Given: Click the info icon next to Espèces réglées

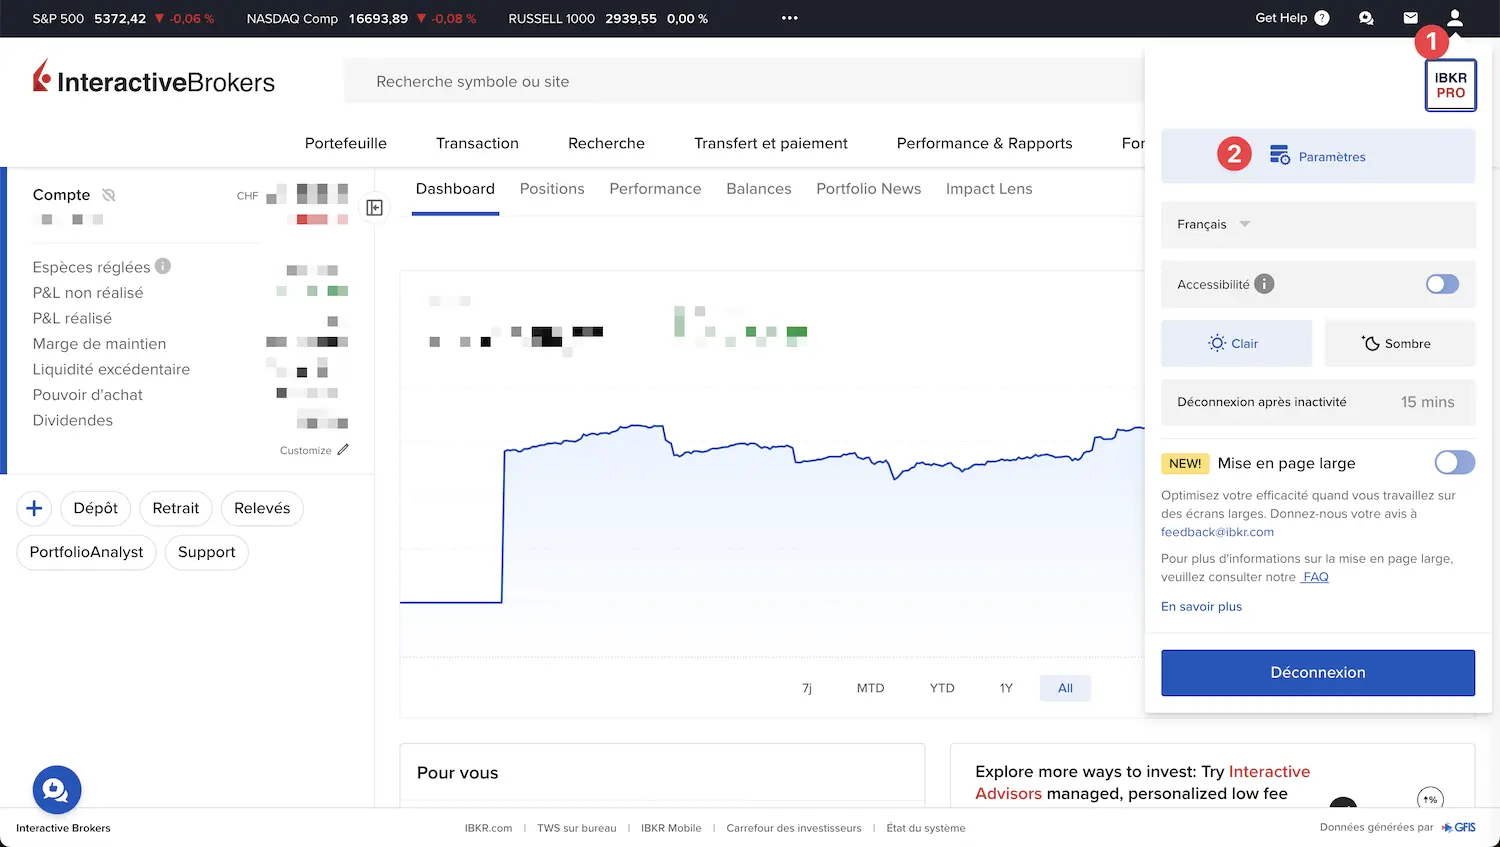Looking at the screenshot, I should 163,266.
